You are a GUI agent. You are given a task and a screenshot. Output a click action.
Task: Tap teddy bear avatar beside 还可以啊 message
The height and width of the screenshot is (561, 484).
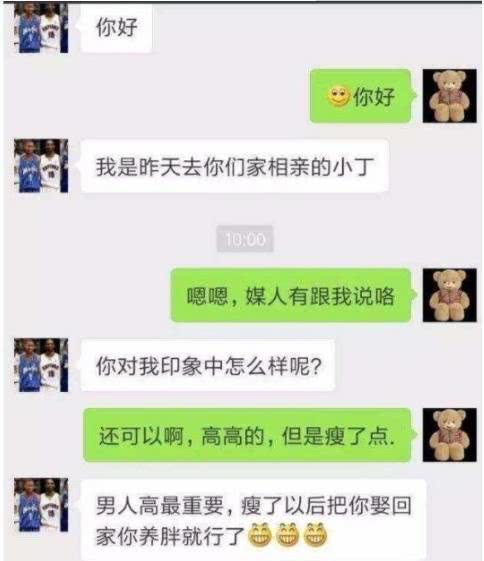point(449,435)
